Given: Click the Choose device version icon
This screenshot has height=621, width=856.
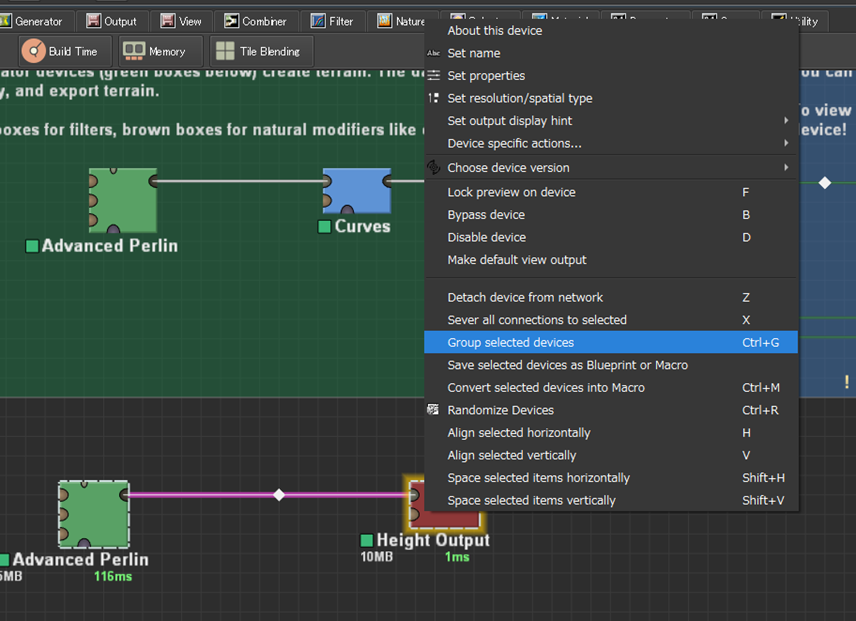Looking at the screenshot, I should coord(433,167).
